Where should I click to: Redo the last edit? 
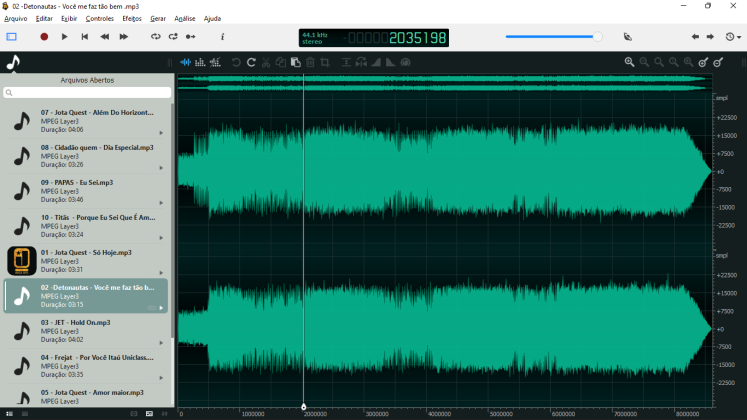(x=251, y=62)
